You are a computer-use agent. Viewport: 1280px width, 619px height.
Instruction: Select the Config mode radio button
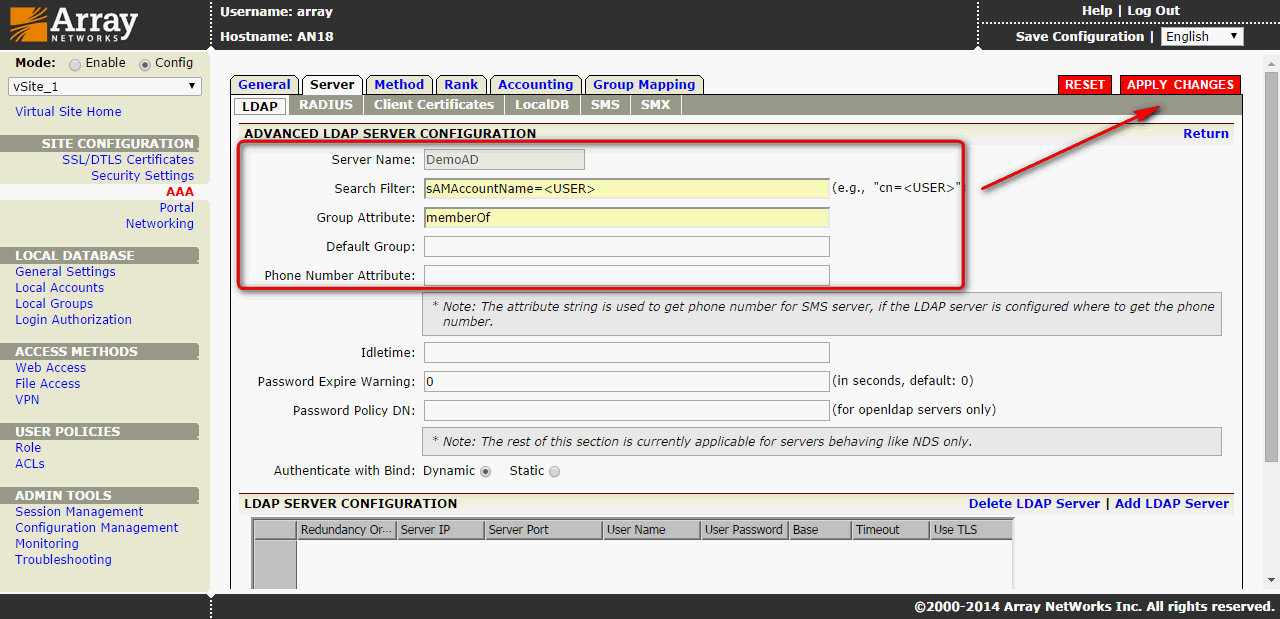(x=145, y=64)
